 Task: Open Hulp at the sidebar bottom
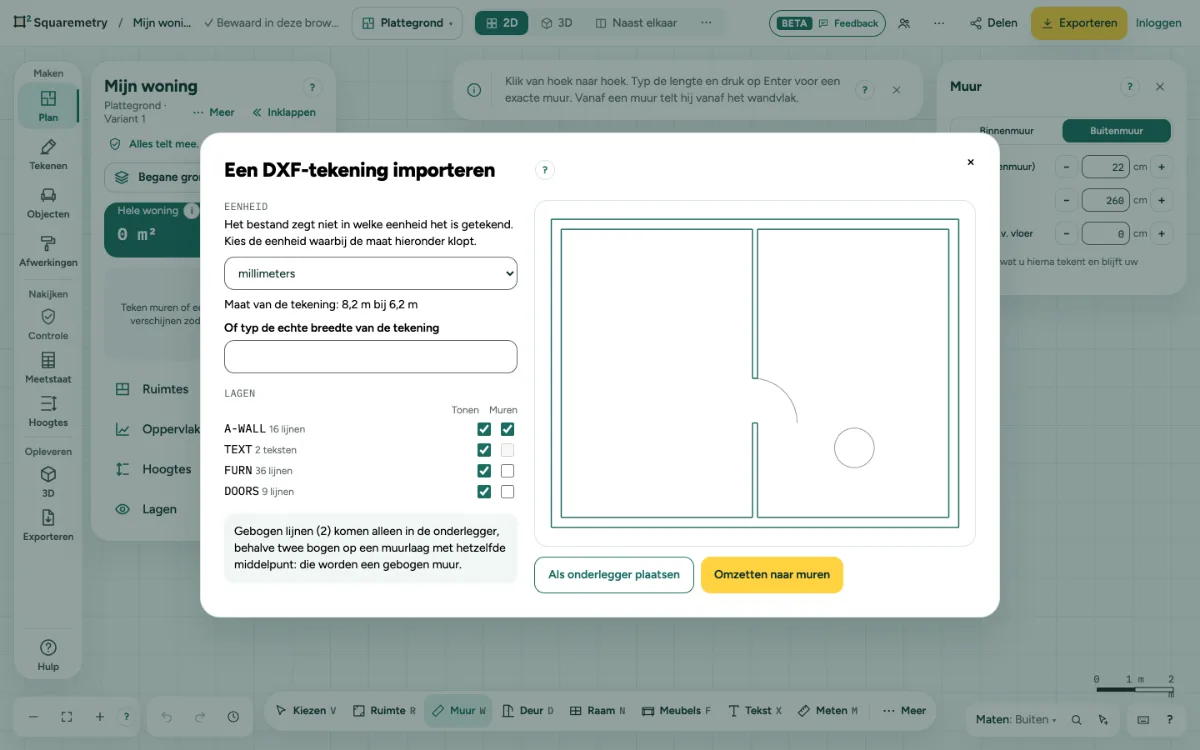pyautogui.click(x=48, y=655)
